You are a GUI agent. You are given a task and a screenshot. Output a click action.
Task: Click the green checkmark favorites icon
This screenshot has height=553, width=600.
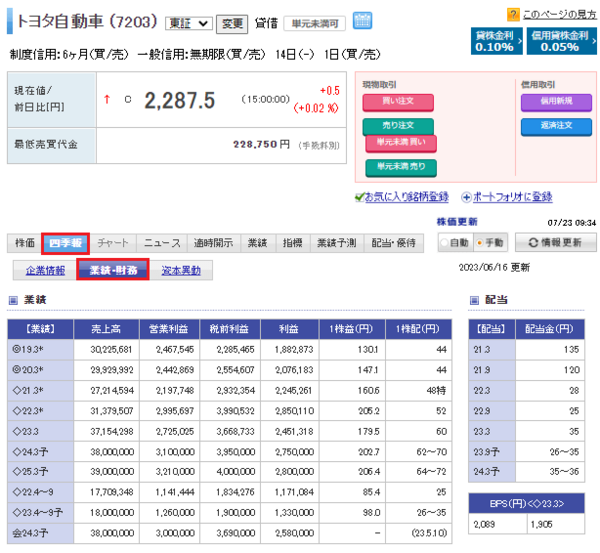359,197
